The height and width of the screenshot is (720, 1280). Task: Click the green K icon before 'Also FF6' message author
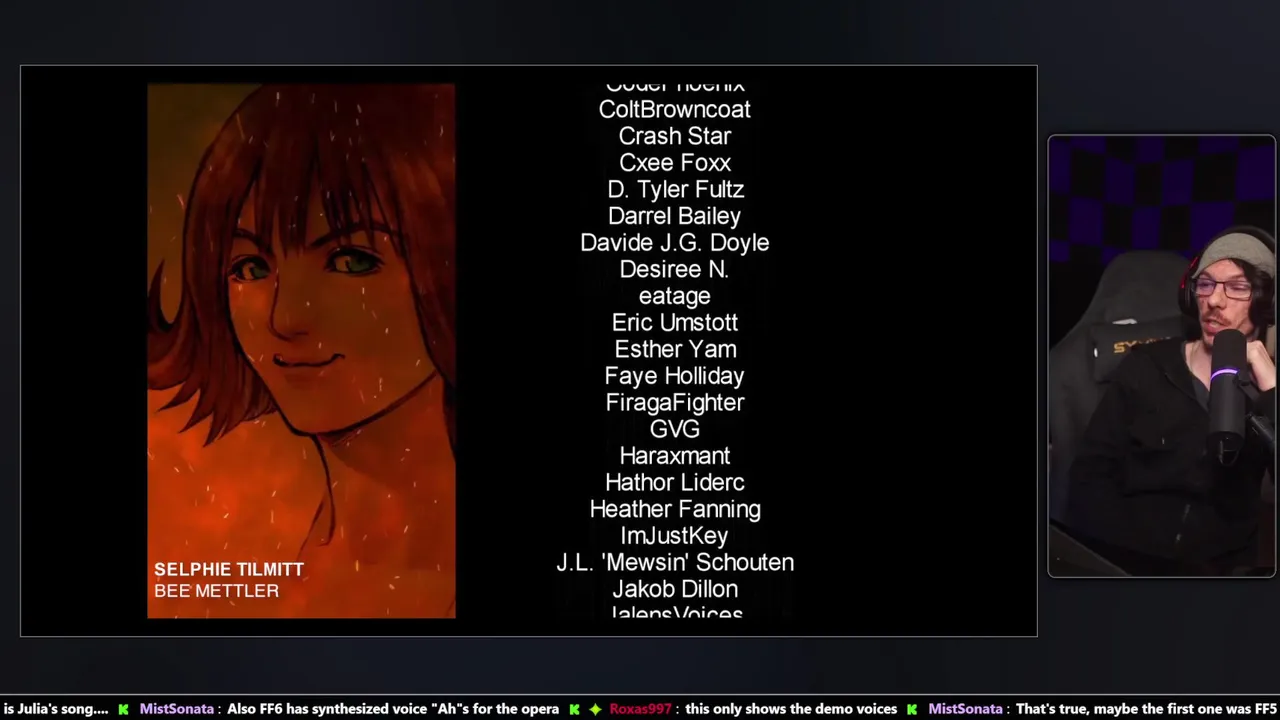pyautogui.click(x=123, y=709)
